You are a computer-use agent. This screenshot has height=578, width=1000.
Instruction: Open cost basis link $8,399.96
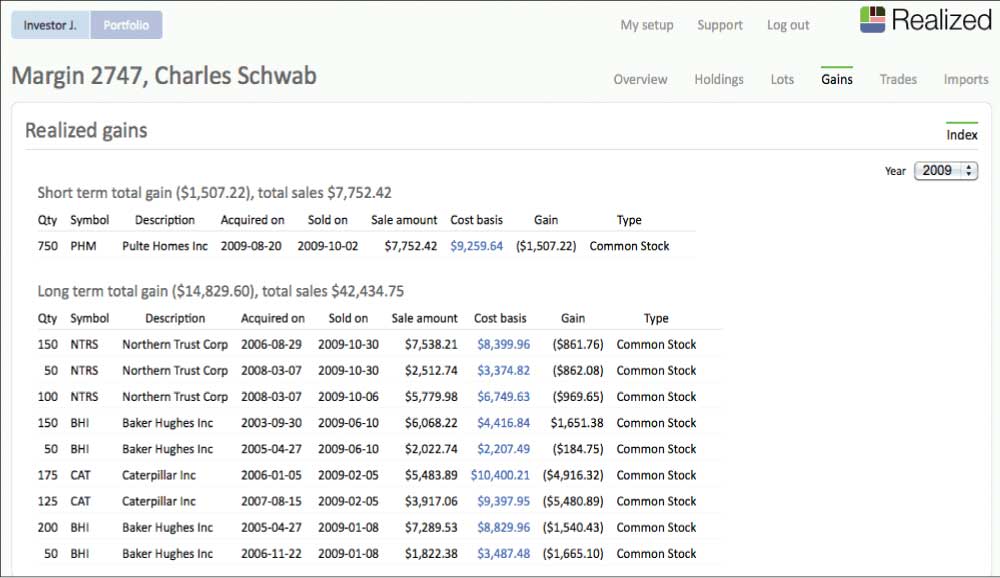503,344
